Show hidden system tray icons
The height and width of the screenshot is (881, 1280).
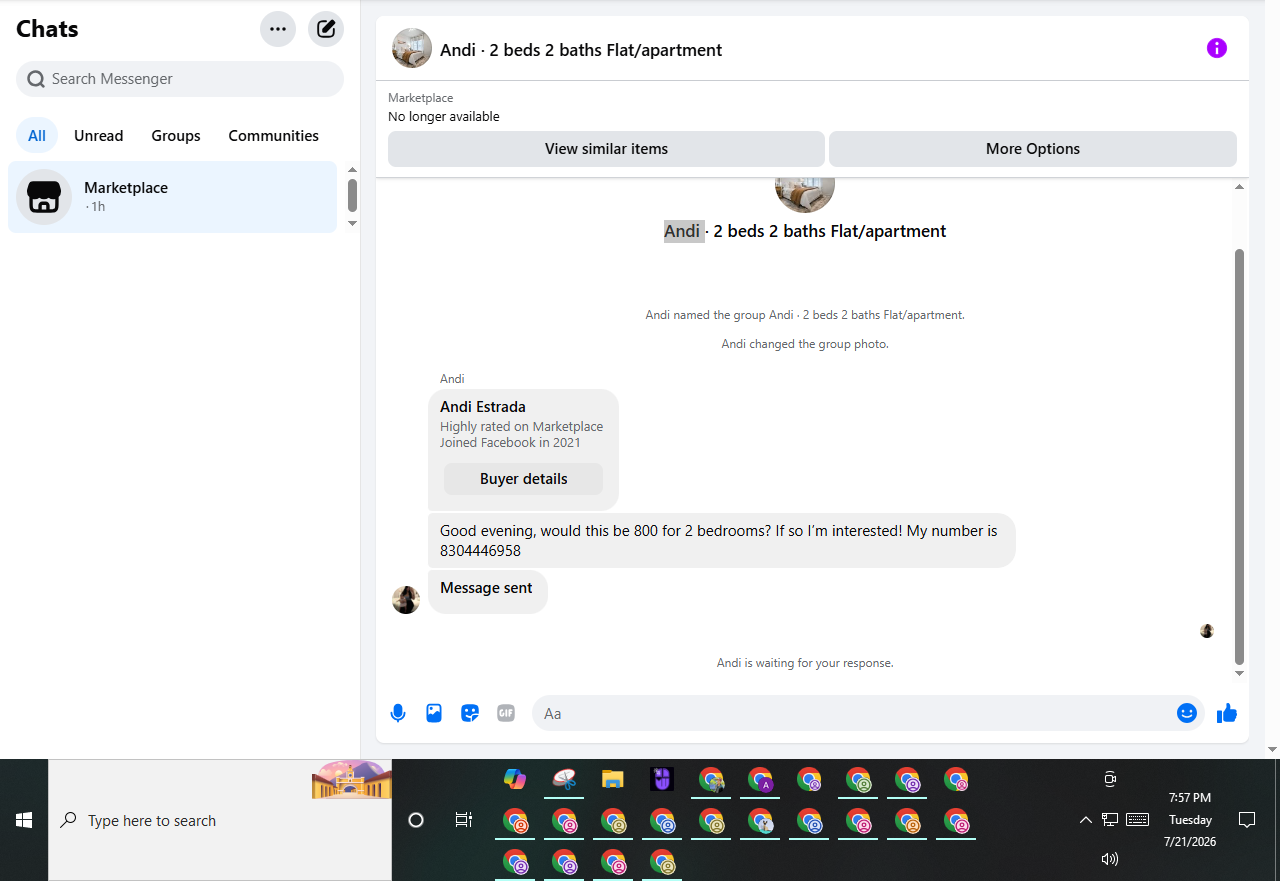point(1085,820)
